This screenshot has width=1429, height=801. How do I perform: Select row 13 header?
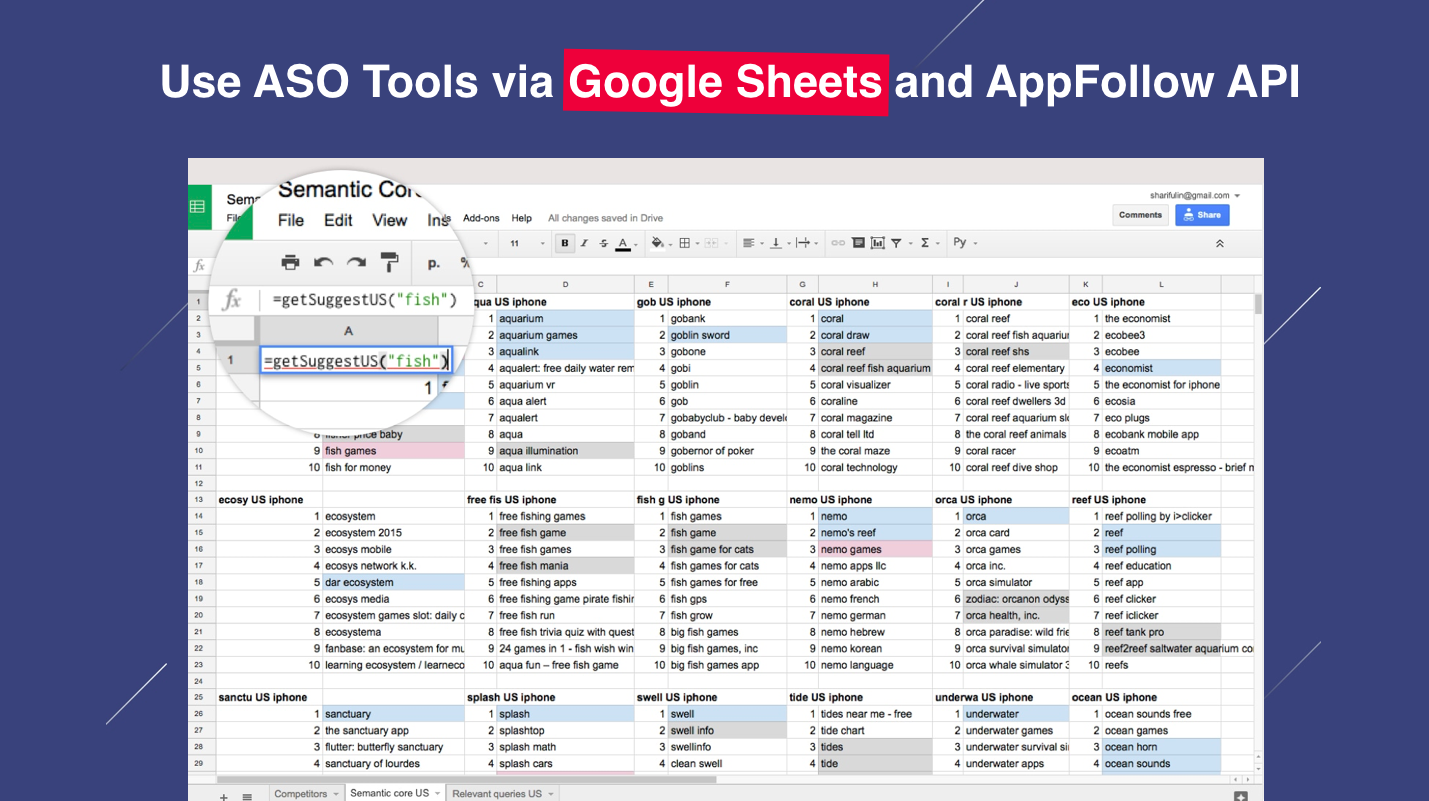198,500
